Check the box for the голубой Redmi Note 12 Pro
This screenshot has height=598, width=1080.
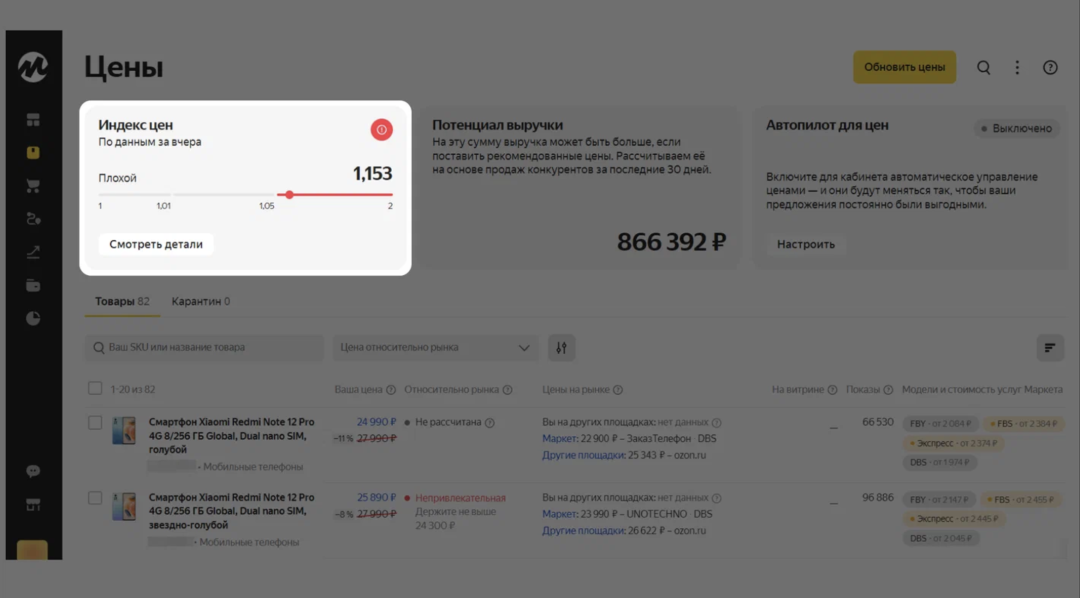(x=95, y=422)
